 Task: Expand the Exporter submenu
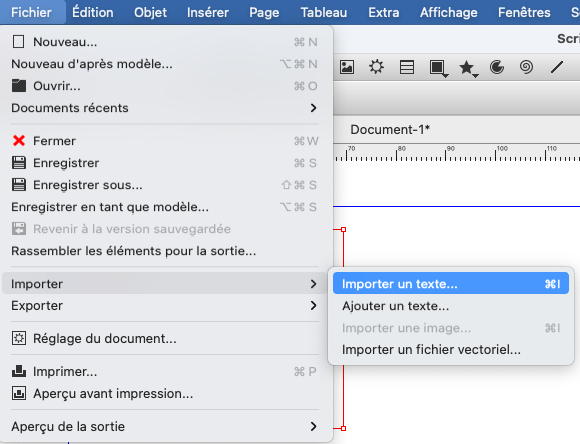[165, 306]
